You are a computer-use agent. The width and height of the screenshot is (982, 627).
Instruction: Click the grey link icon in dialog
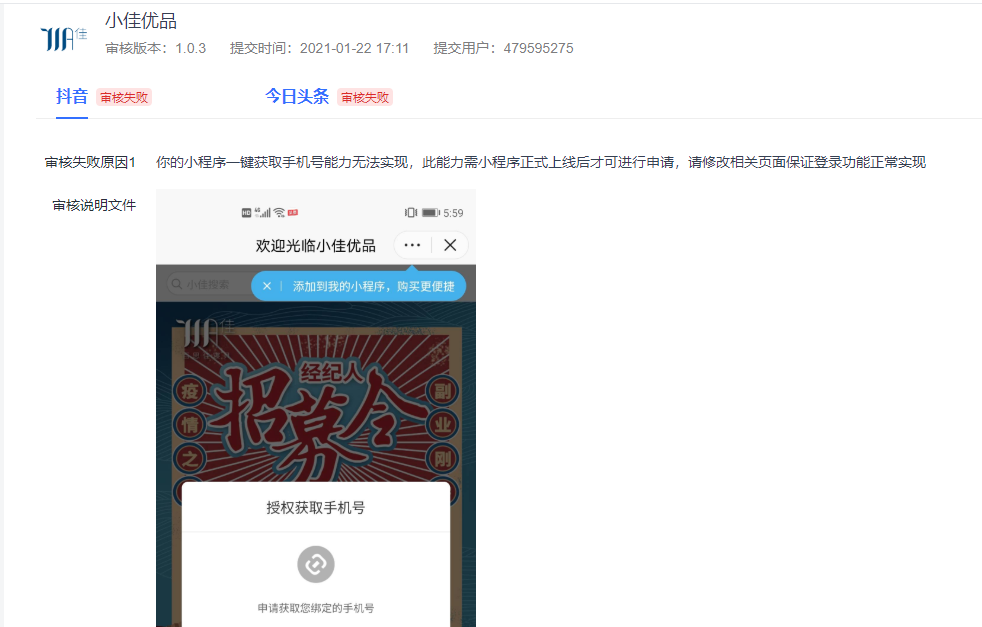pos(316,564)
